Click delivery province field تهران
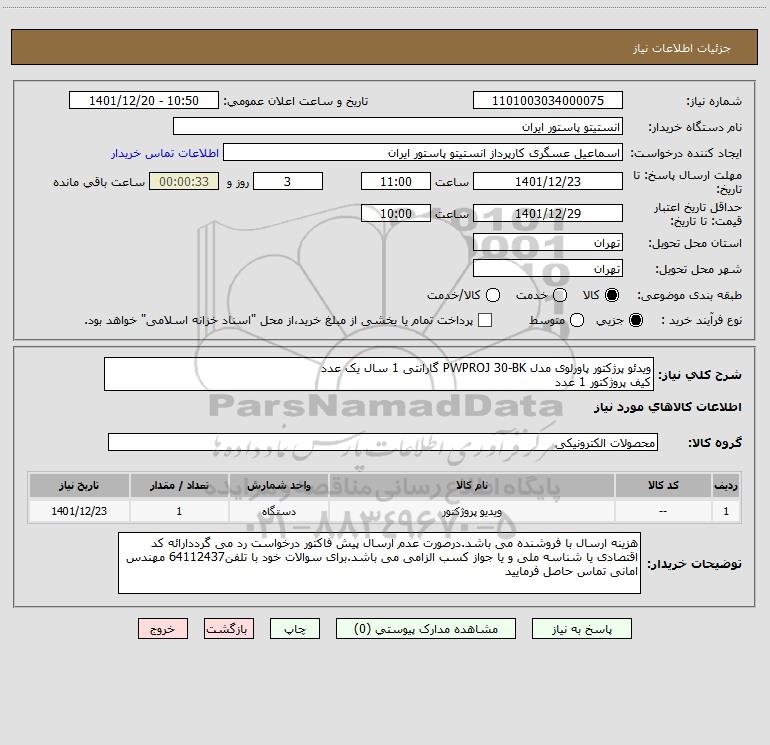The height and width of the screenshot is (745, 770). pyautogui.click(x=548, y=243)
